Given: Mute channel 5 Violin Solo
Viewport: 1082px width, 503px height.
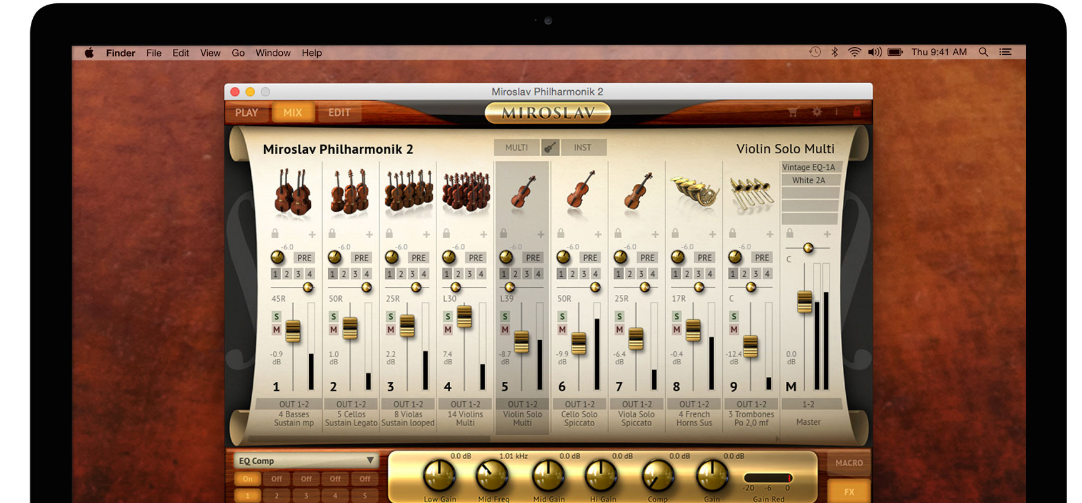Looking at the screenshot, I should [x=505, y=329].
